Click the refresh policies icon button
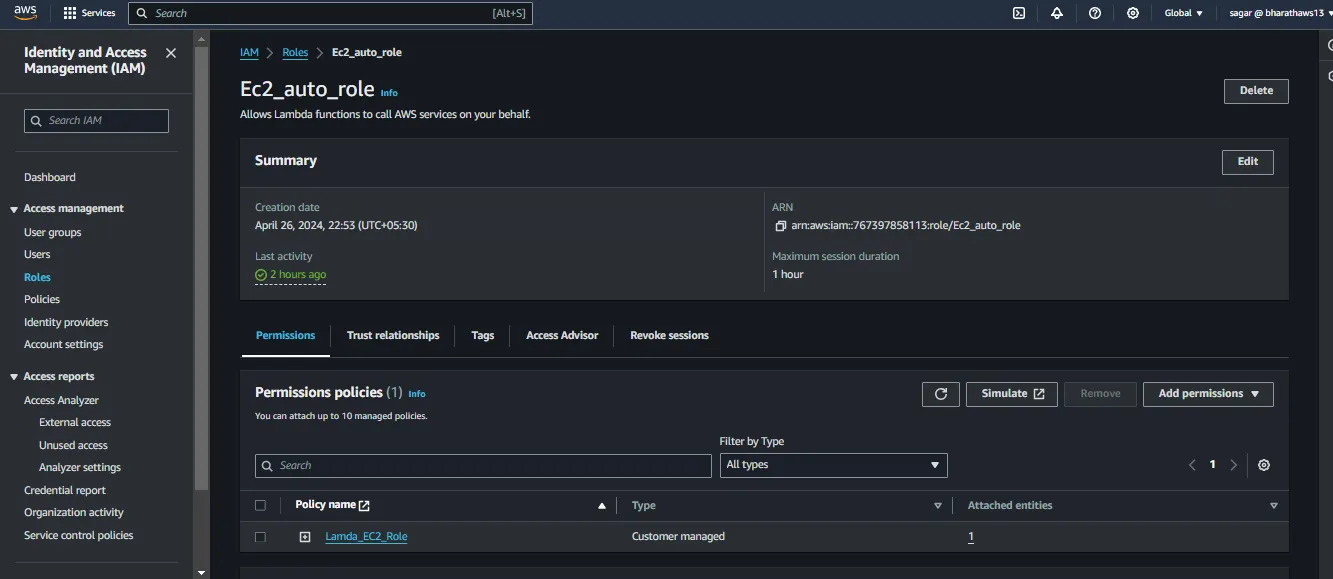The image size is (1333, 579). pyautogui.click(x=941, y=394)
